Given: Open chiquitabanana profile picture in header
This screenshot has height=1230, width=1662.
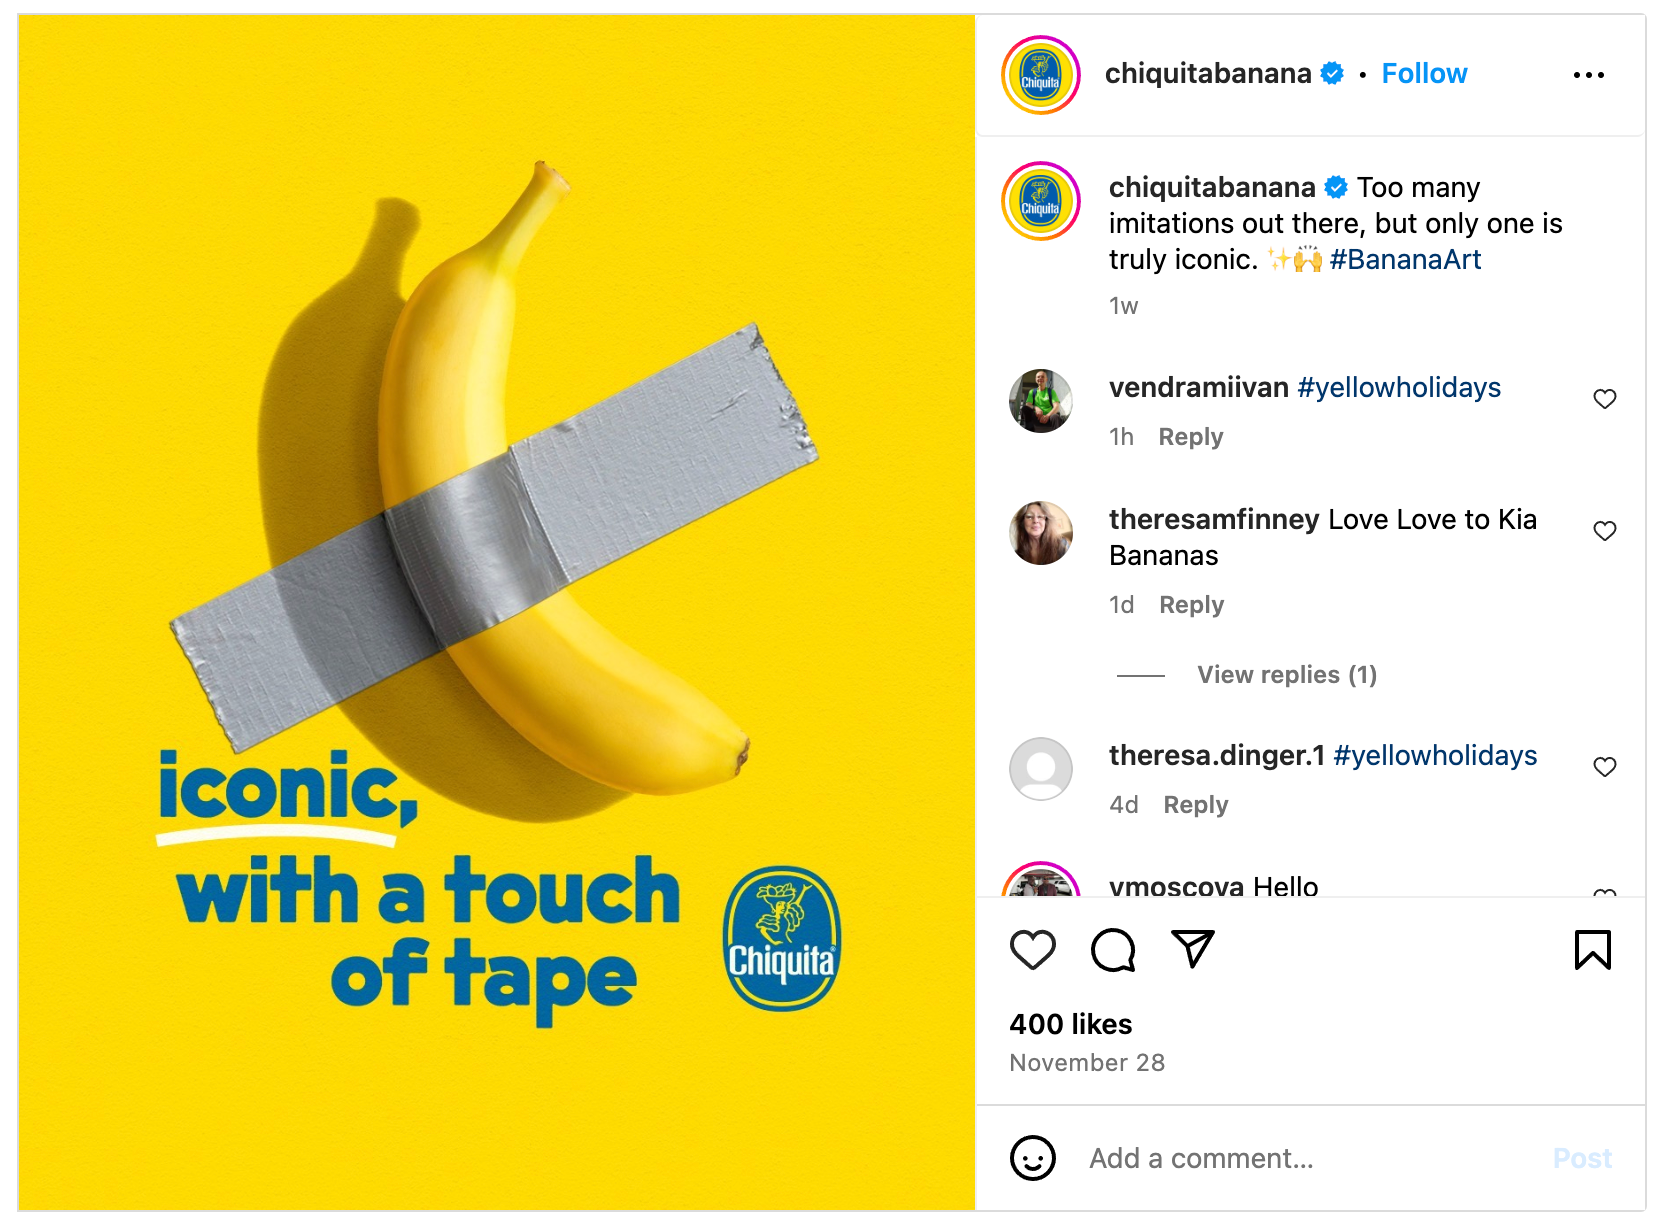Looking at the screenshot, I should pyautogui.click(x=1040, y=75).
